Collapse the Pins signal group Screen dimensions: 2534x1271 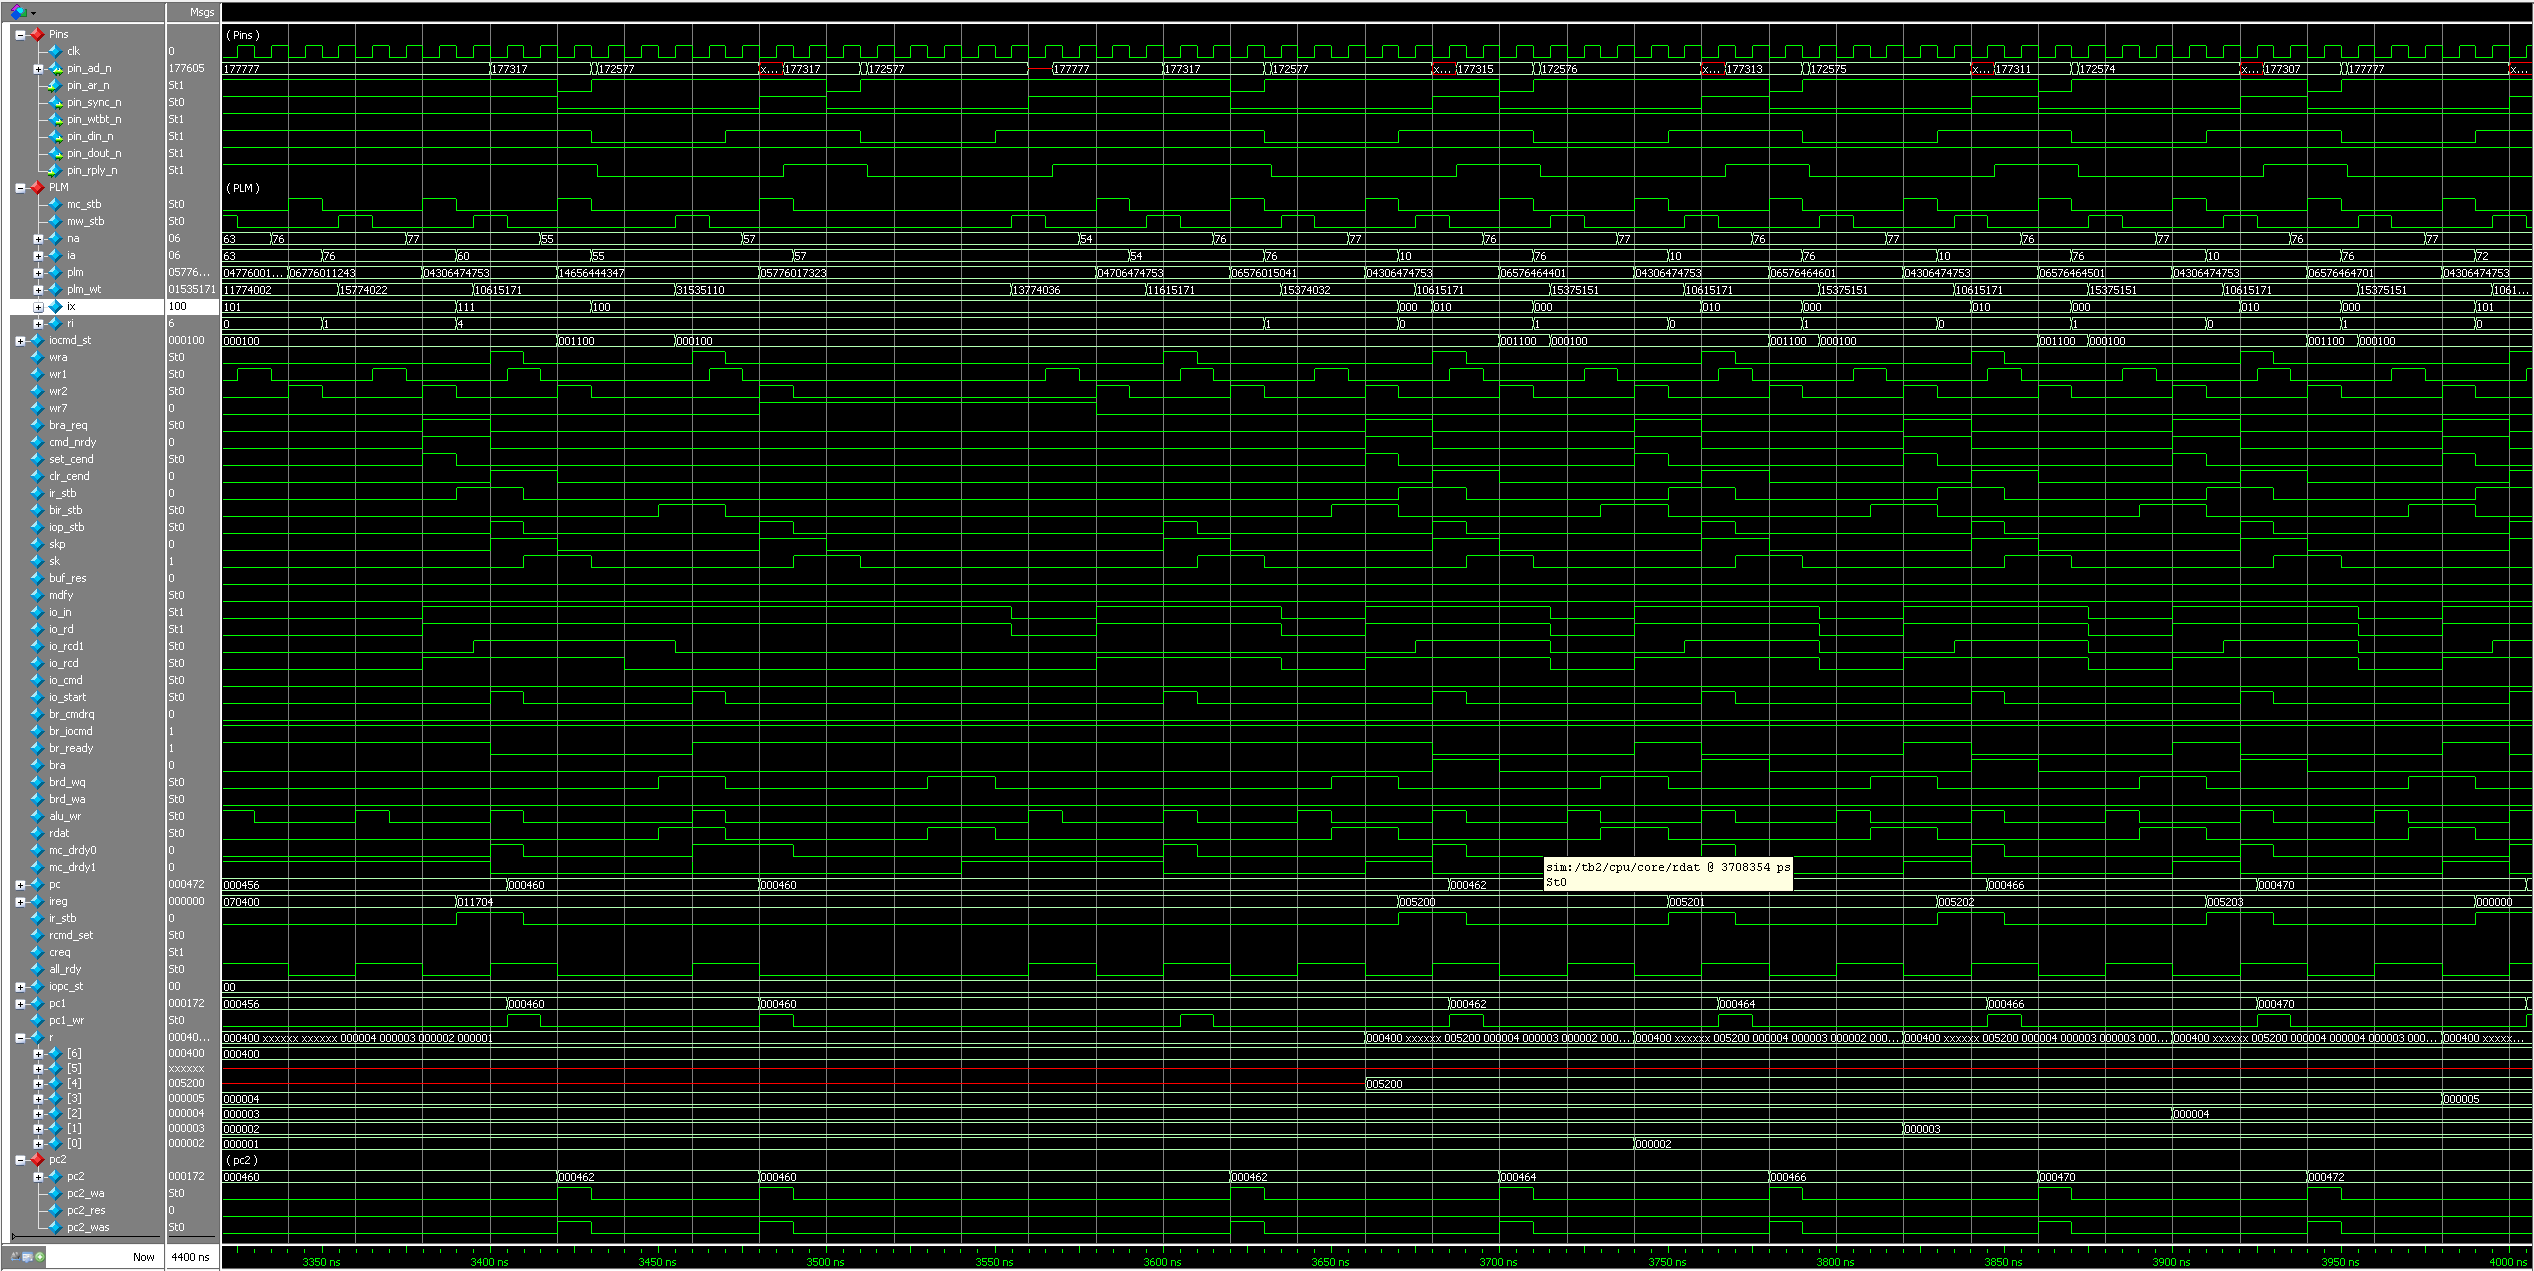(x=20, y=35)
